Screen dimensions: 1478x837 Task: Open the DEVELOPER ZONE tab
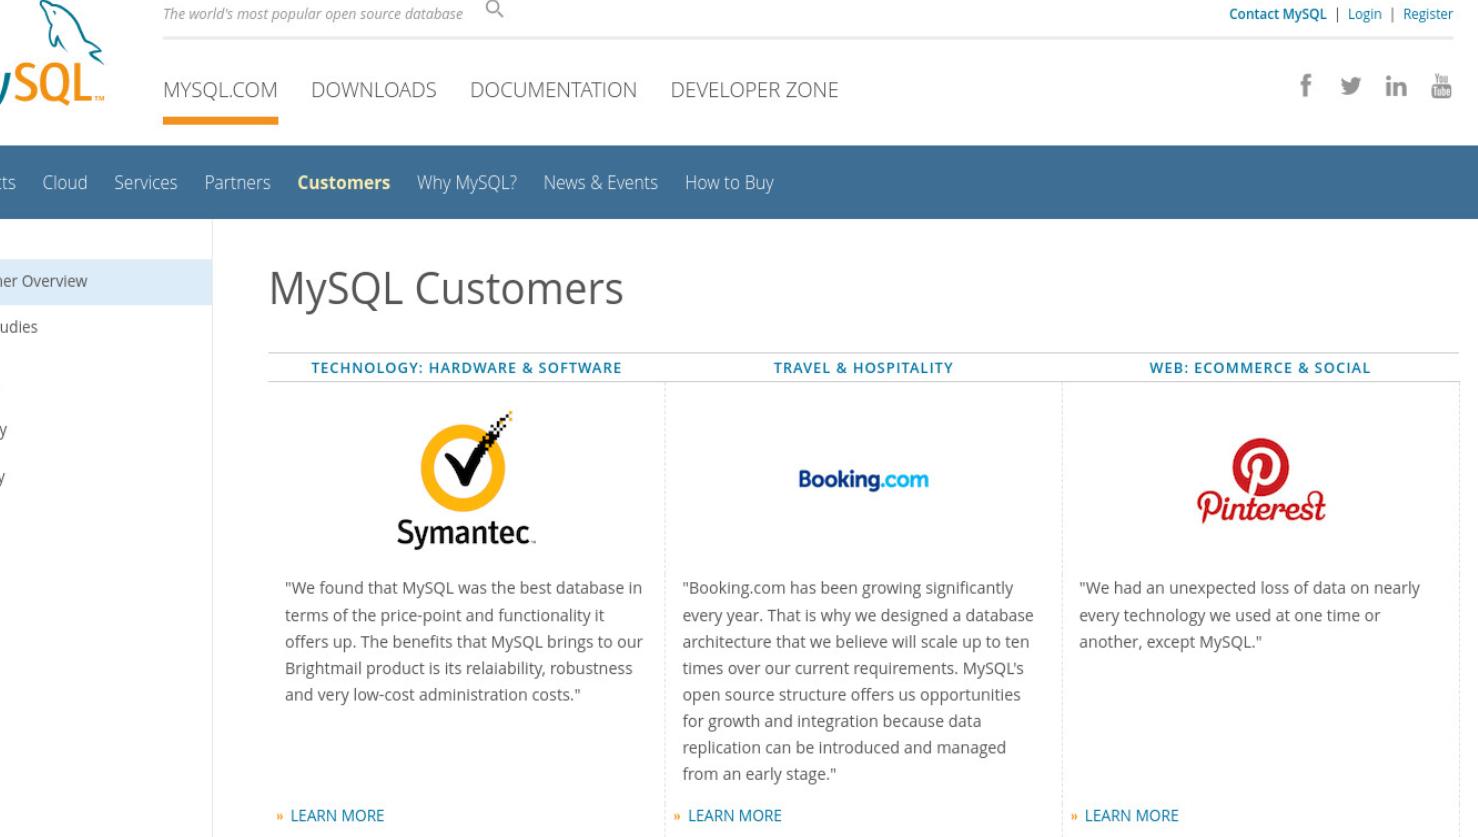pos(754,90)
